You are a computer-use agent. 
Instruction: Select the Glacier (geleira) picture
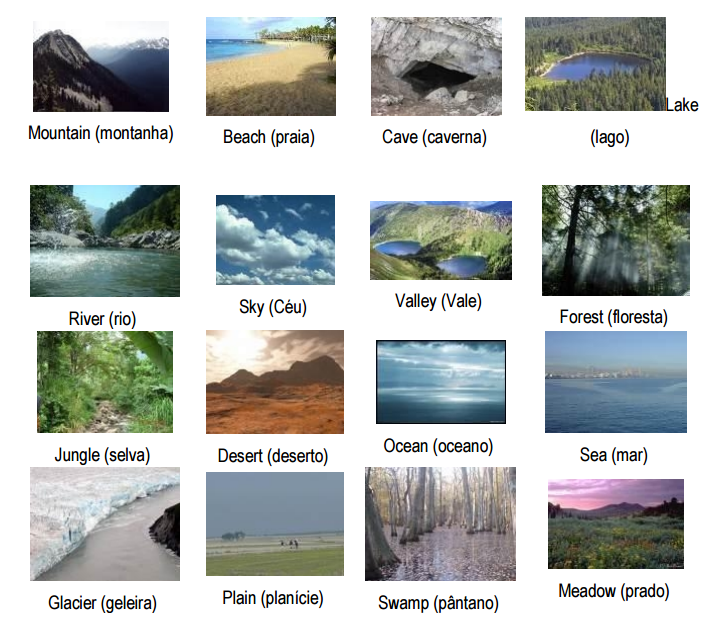[x=105, y=524]
